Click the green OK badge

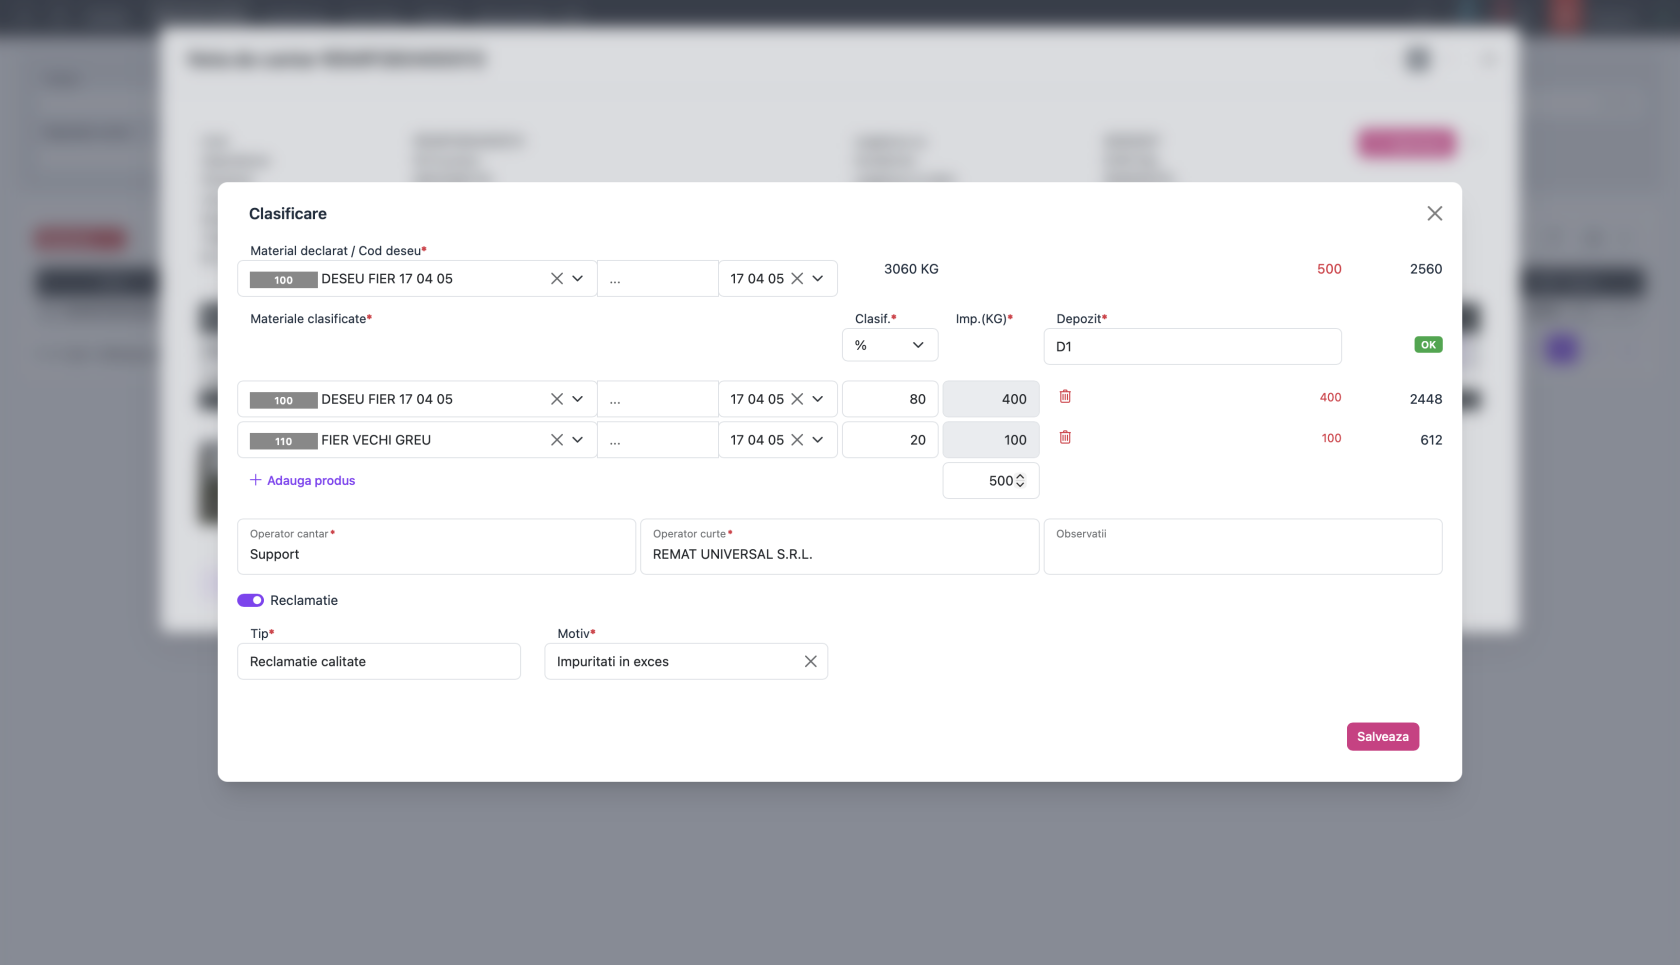(x=1428, y=345)
